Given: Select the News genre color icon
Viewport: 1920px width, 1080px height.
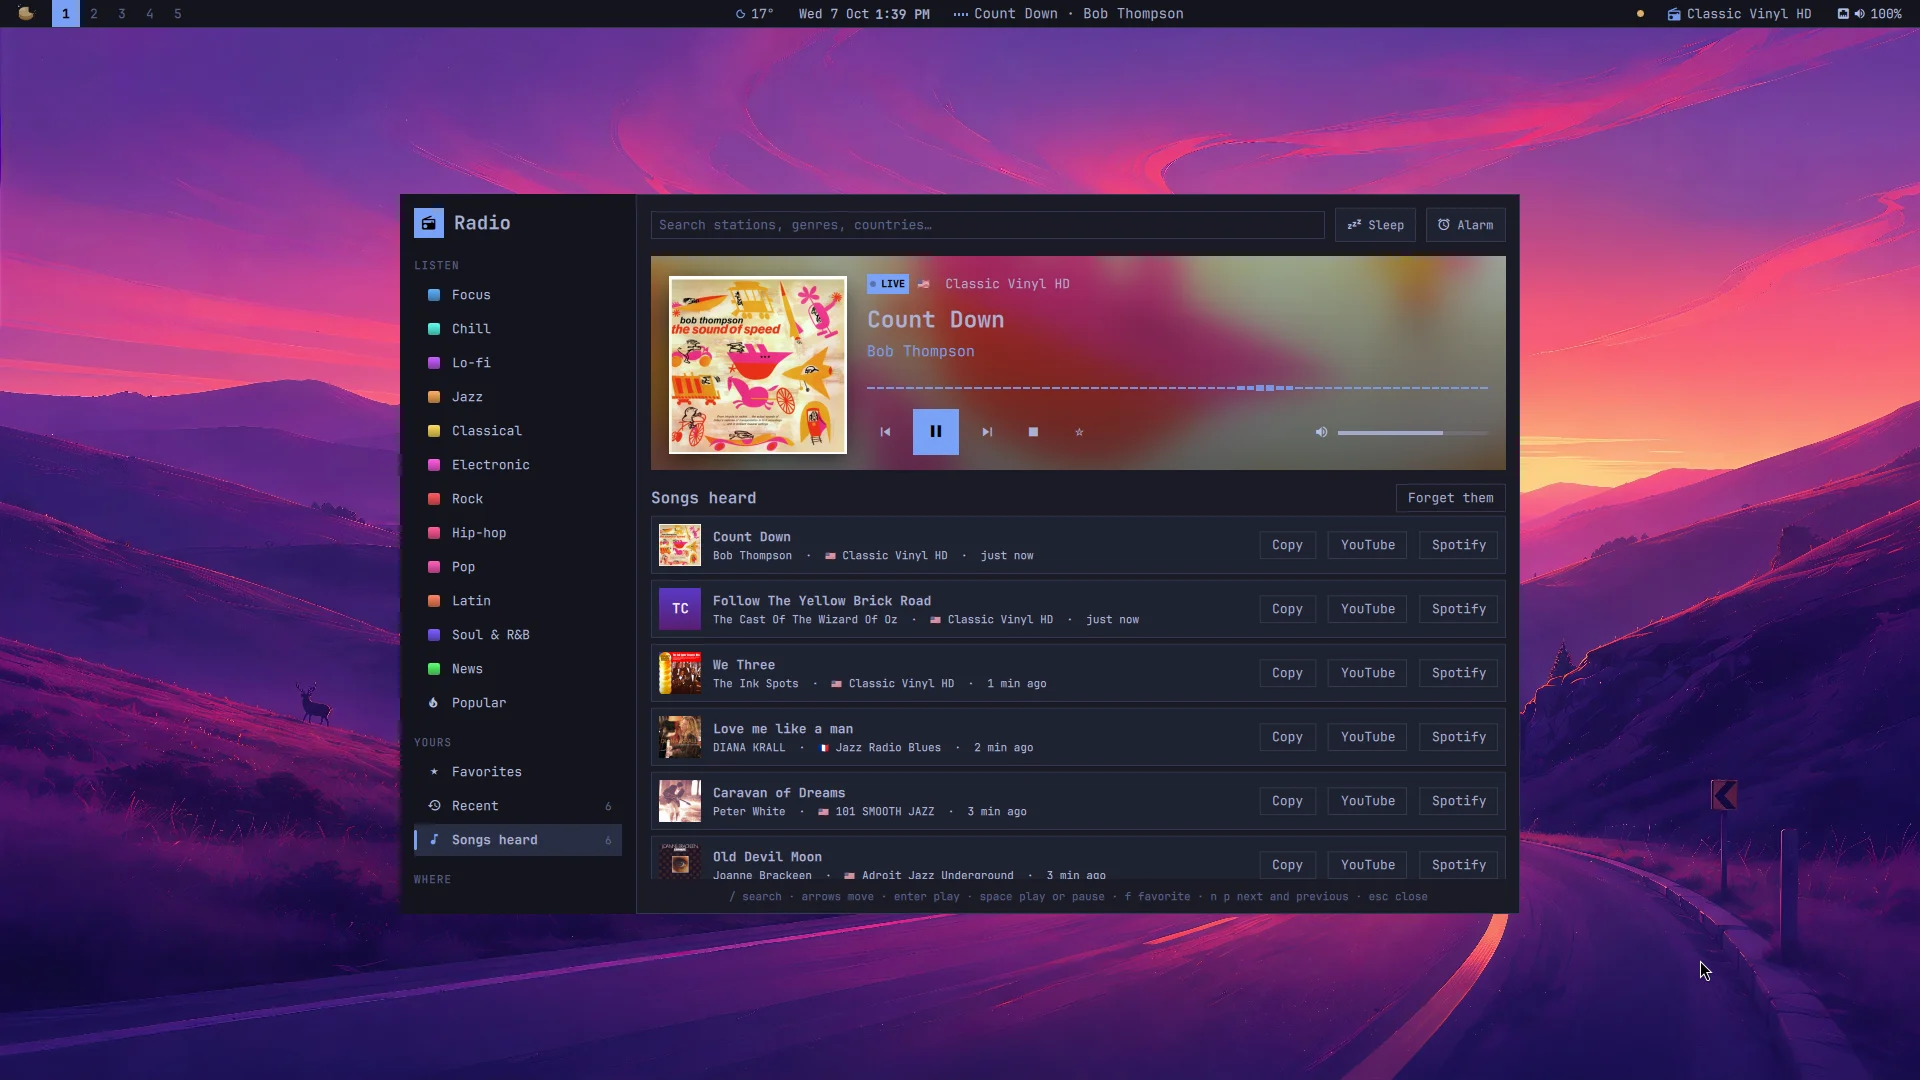Looking at the screenshot, I should point(434,669).
